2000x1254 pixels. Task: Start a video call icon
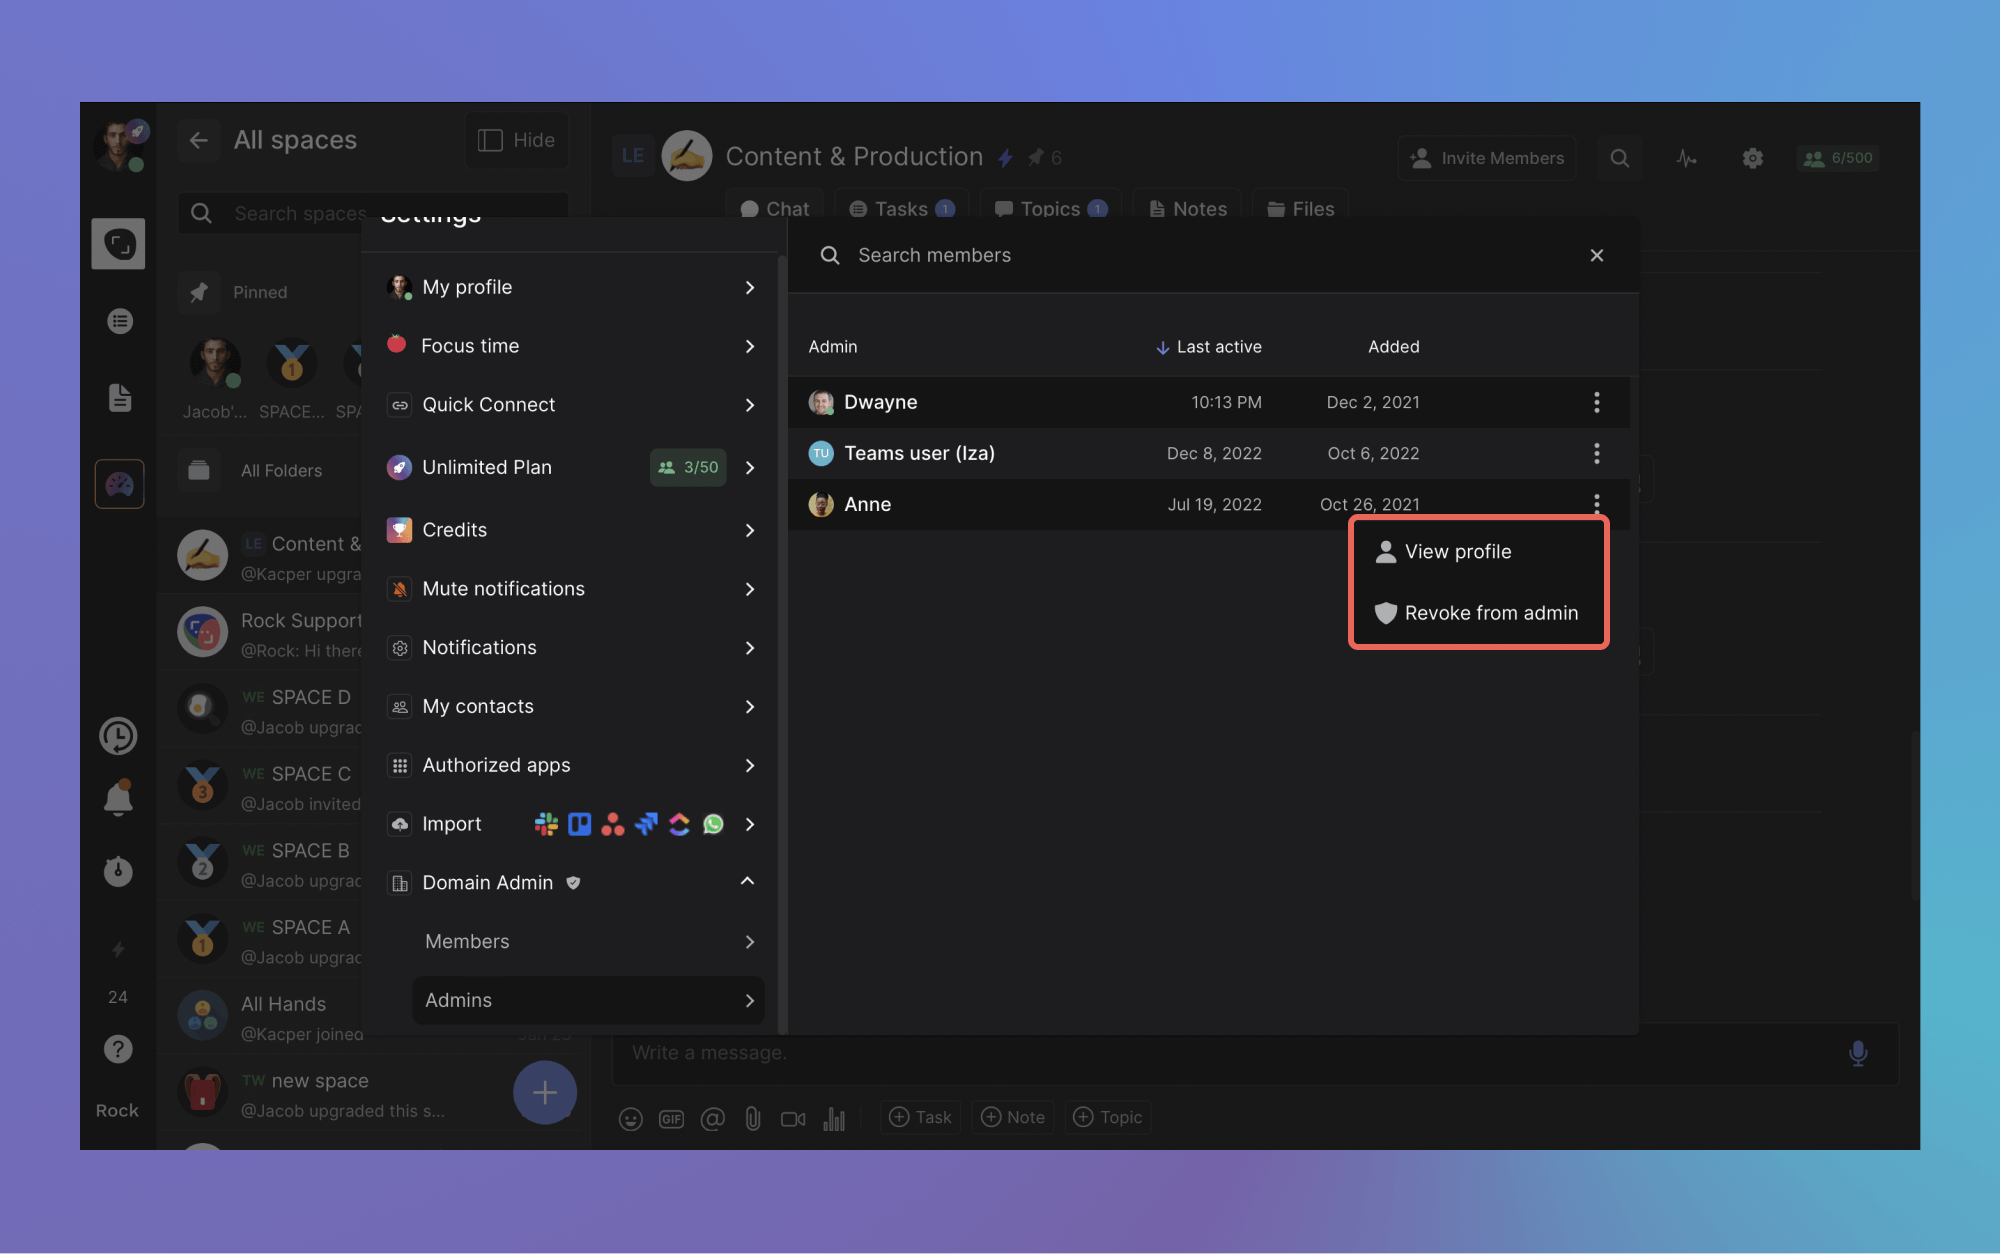coord(793,1118)
